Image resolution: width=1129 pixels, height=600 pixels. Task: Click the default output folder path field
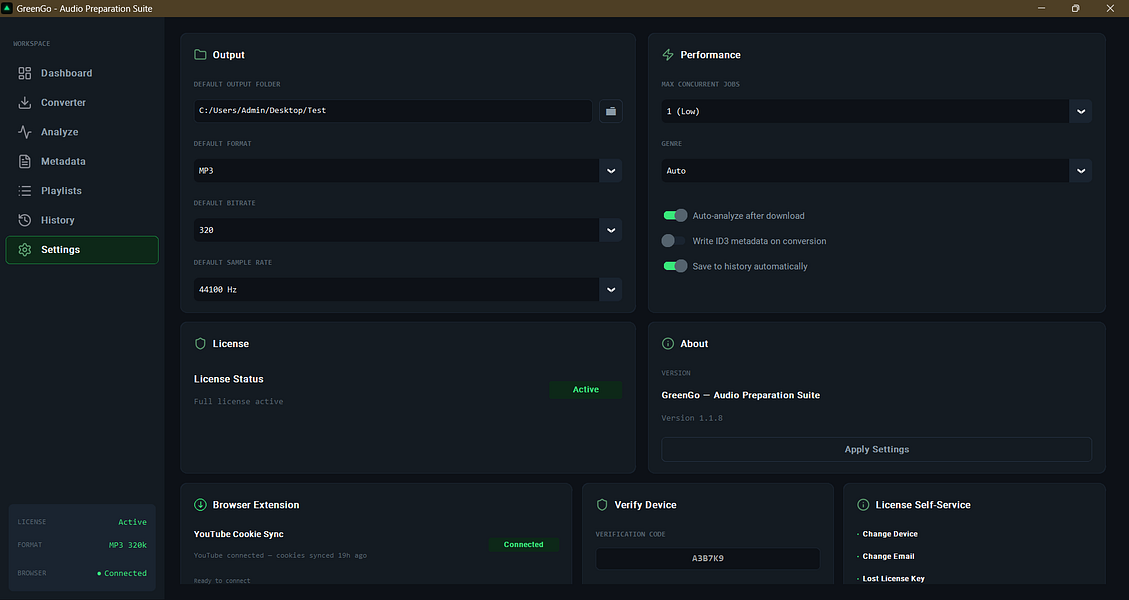[x=393, y=111]
